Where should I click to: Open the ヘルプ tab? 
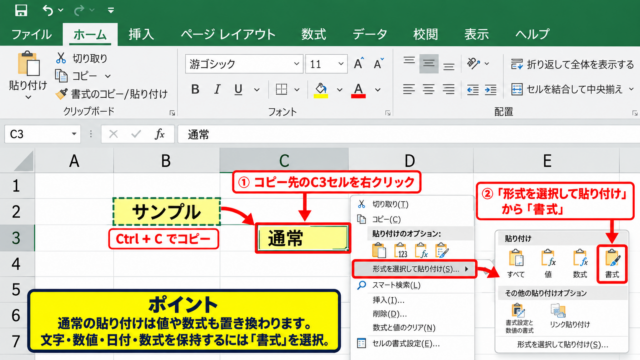(533, 34)
